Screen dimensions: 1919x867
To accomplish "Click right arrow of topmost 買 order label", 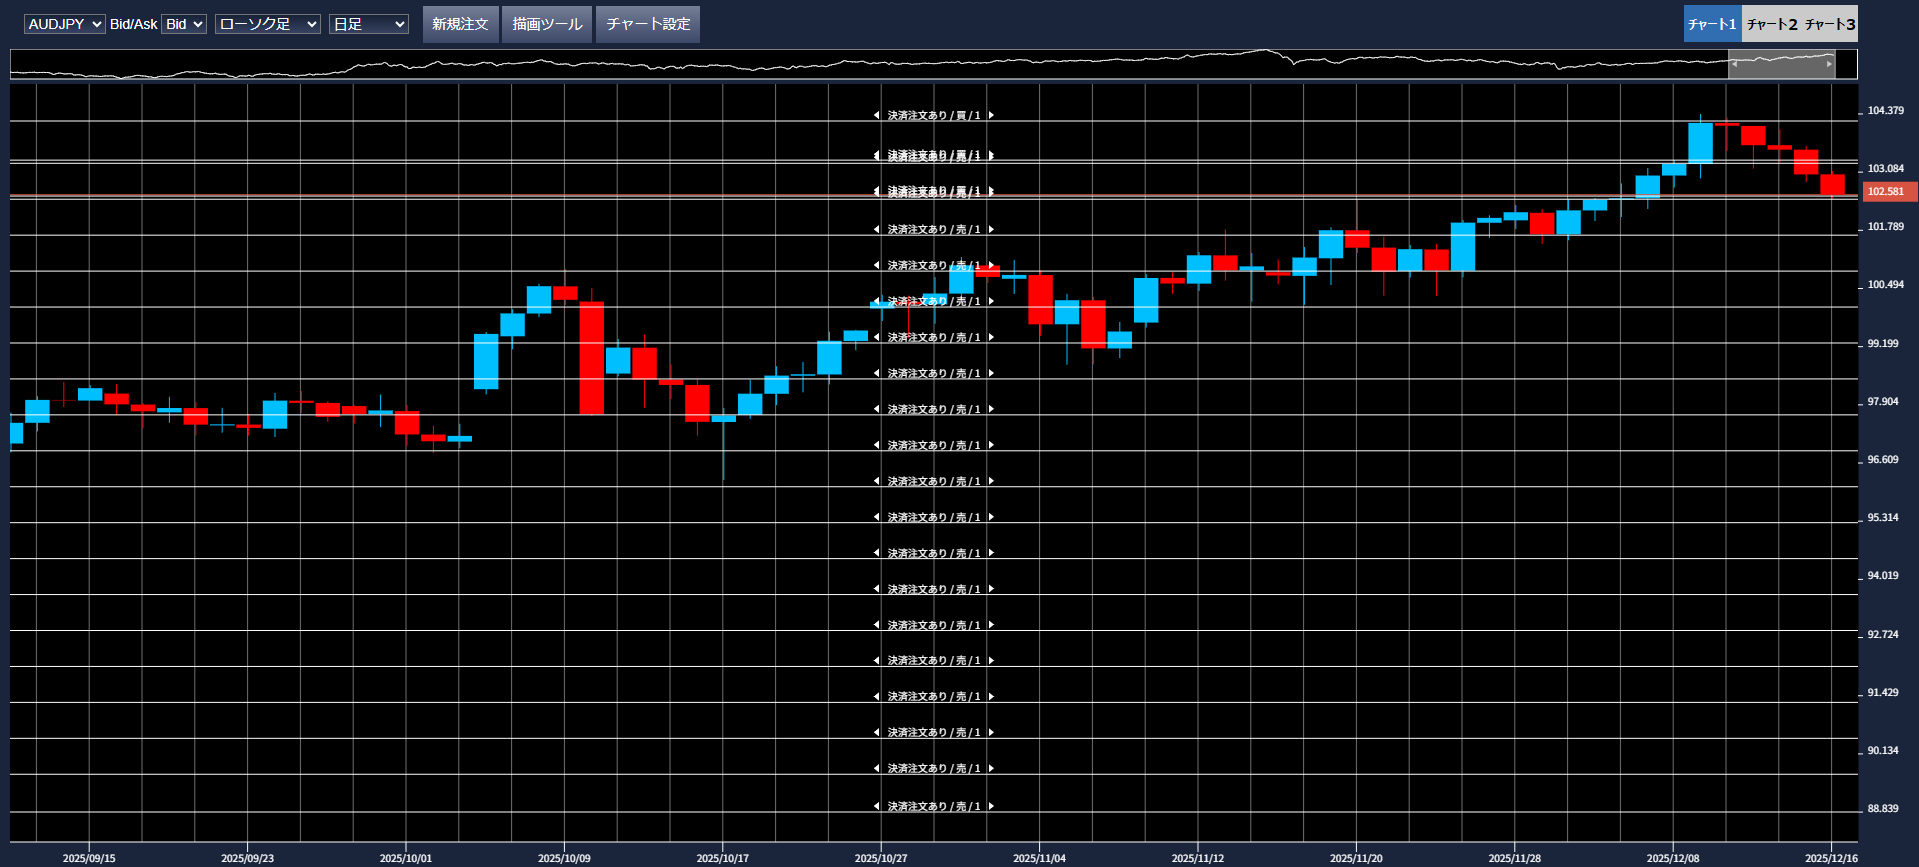I will pos(991,116).
